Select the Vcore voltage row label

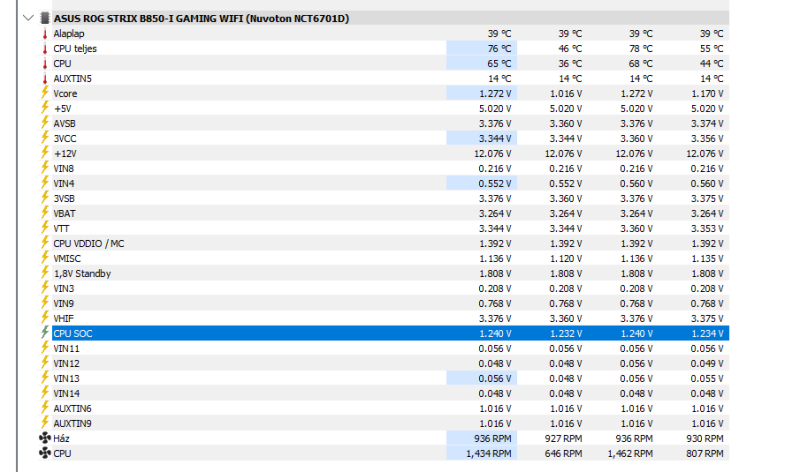[65, 94]
